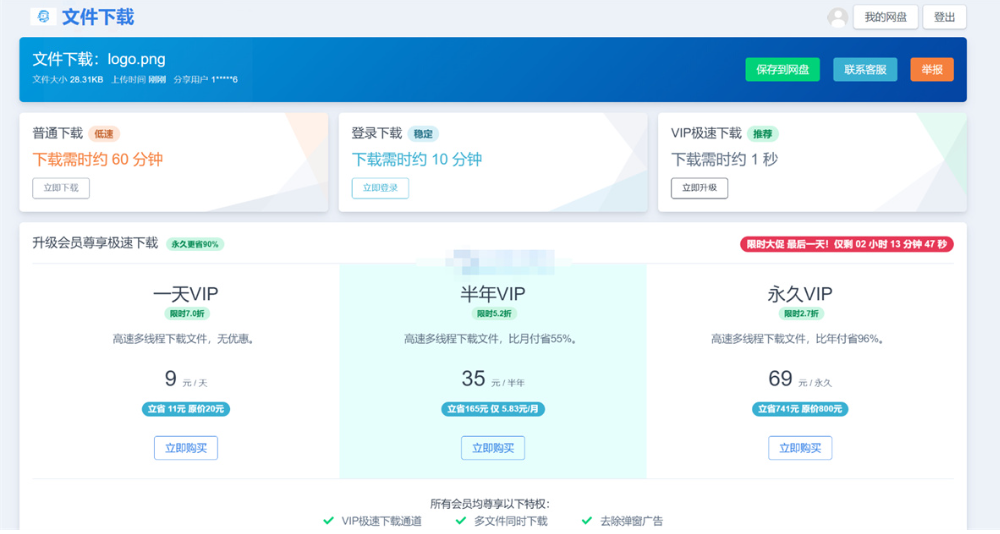Click the 所有会员均尊享以下特权 text
1000x534 pixels.
point(490,504)
